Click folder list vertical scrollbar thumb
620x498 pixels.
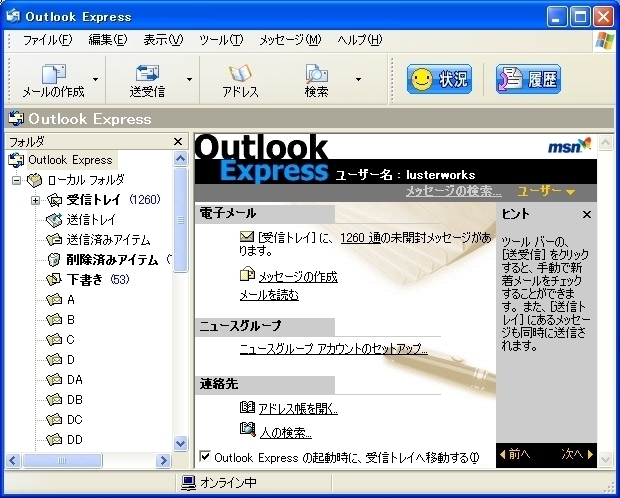point(180,220)
